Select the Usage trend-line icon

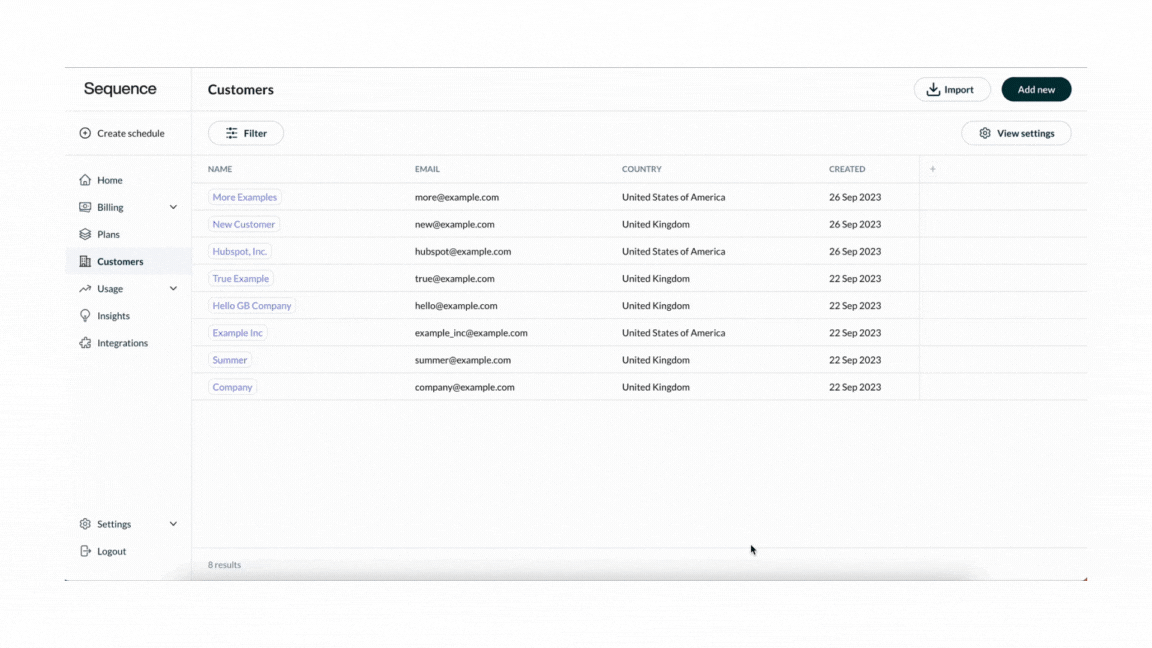click(x=84, y=288)
